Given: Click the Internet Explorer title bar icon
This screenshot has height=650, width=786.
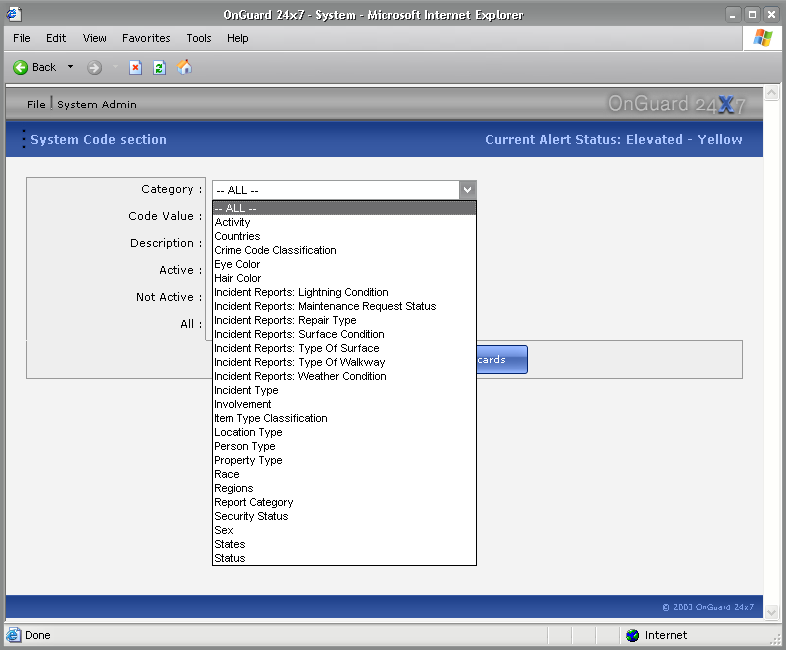Looking at the screenshot, I should pyautogui.click(x=14, y=14).
